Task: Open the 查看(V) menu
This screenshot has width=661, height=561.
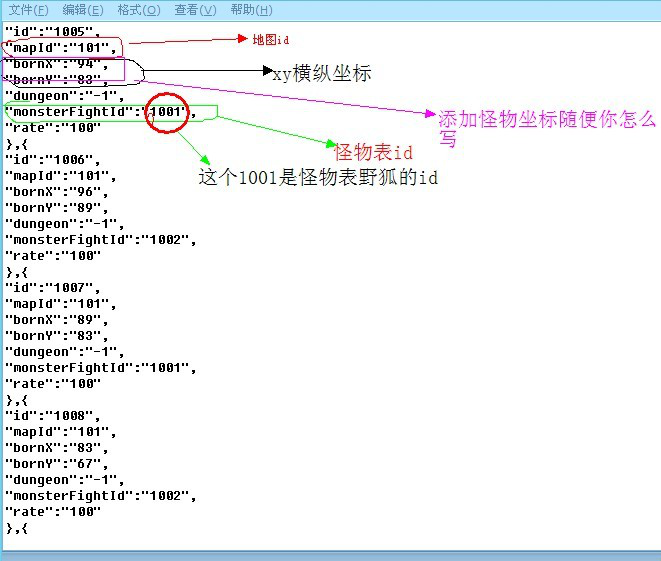Action: [x=196, y=10]
